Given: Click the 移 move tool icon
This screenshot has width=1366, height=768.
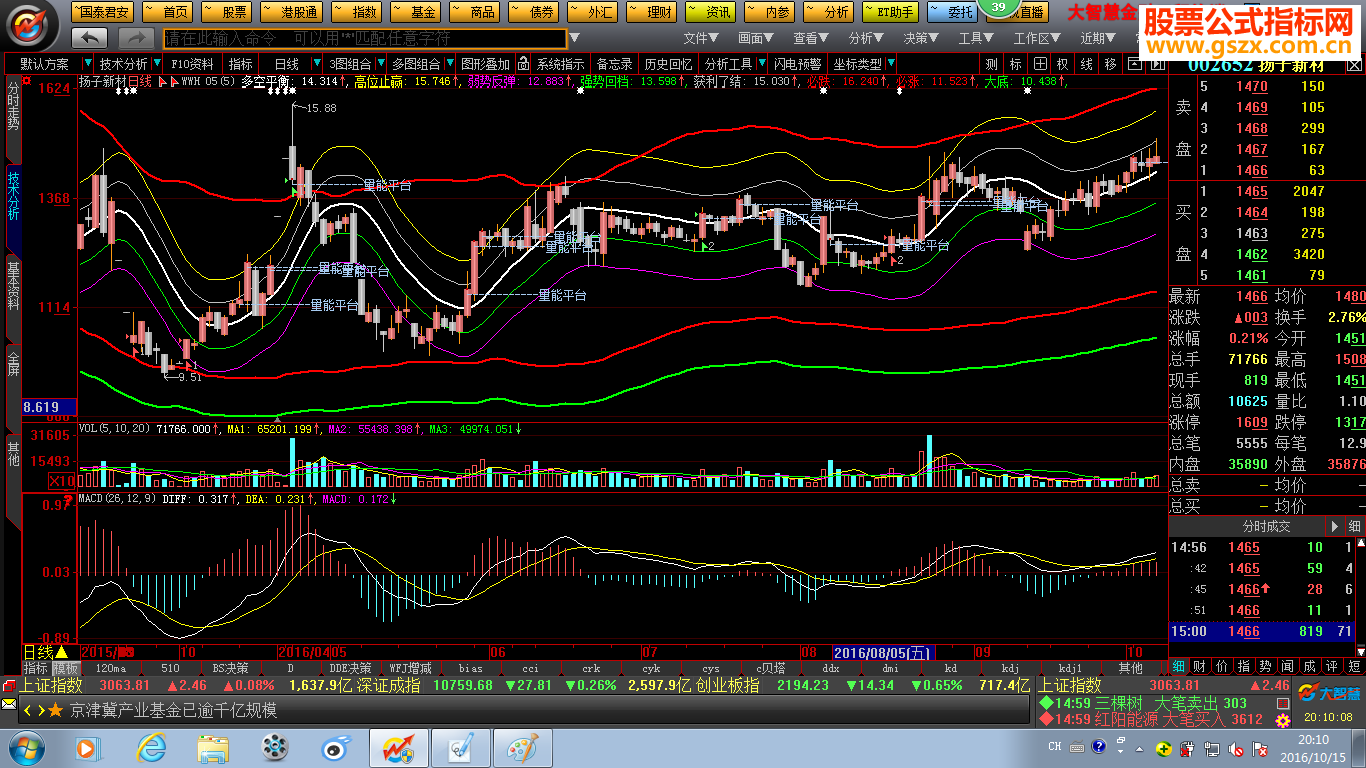Looking at the screenshot, I should (x=1110, y=64).
